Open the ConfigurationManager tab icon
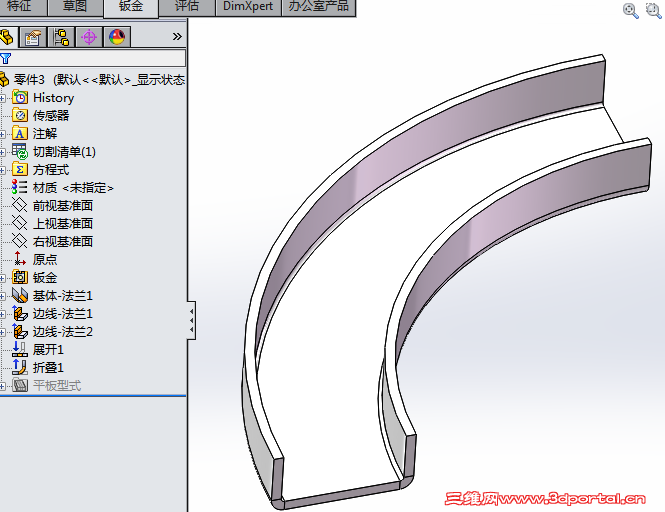 point(61,37)
